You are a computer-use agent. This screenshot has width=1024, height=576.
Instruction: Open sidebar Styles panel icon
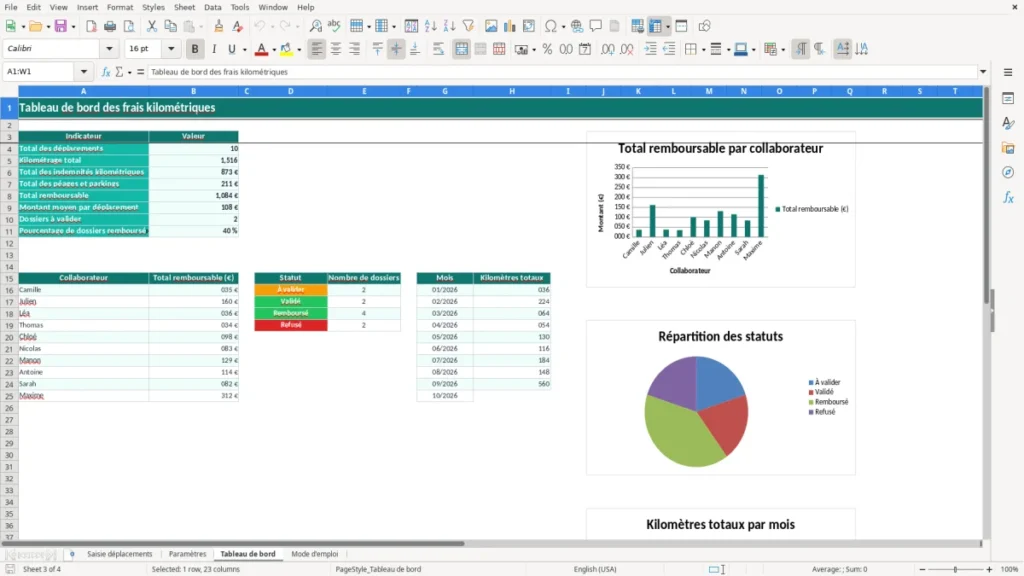pos(1008,123)
